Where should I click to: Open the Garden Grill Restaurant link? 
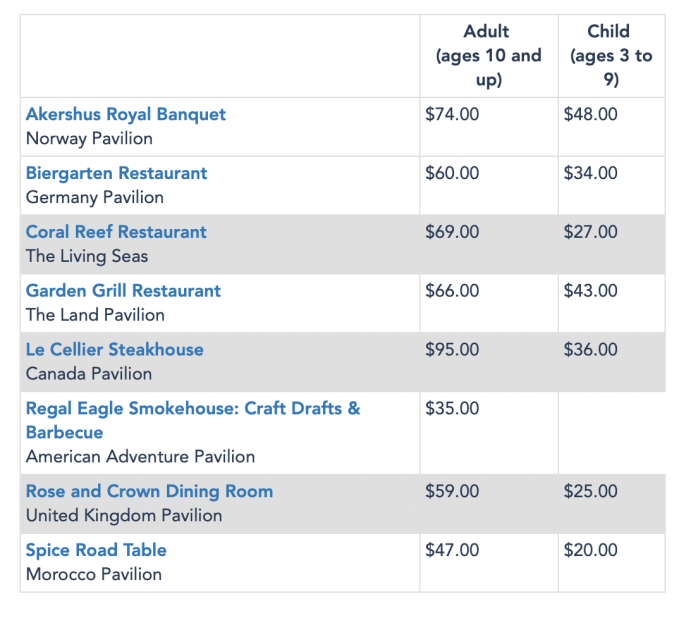point(123,291)
